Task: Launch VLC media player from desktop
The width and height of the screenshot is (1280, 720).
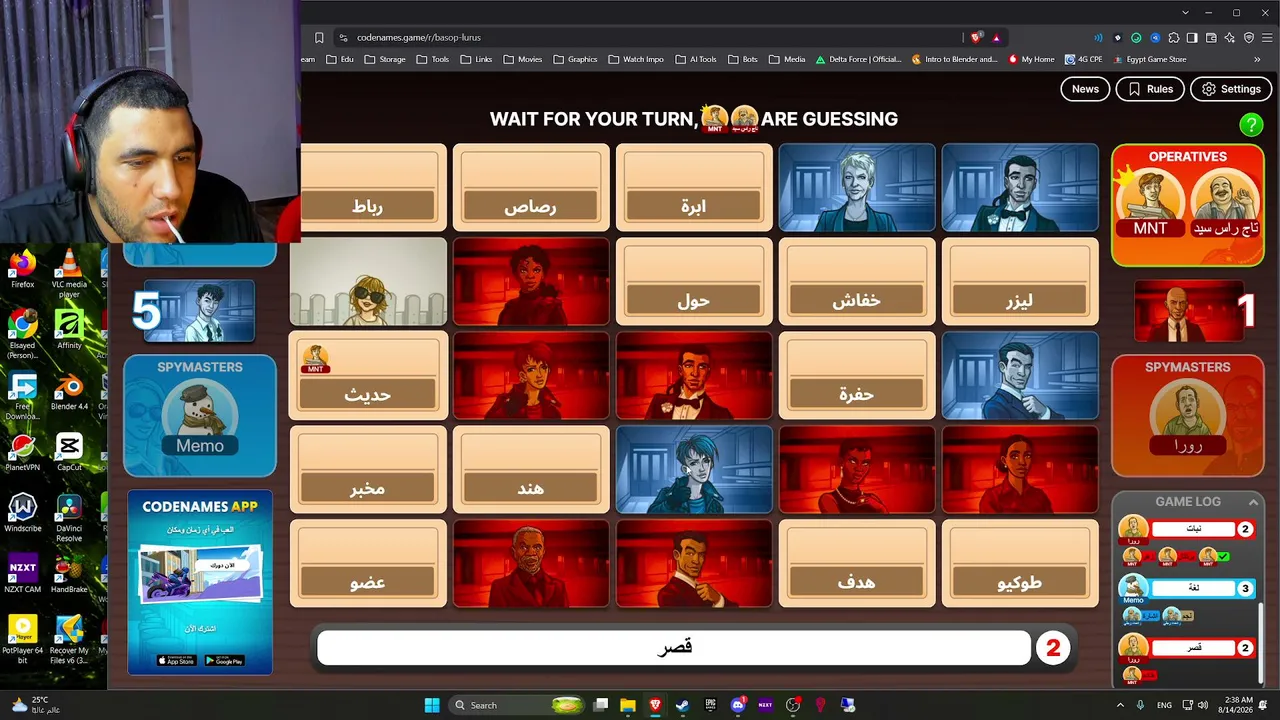Action: [69, 273]
